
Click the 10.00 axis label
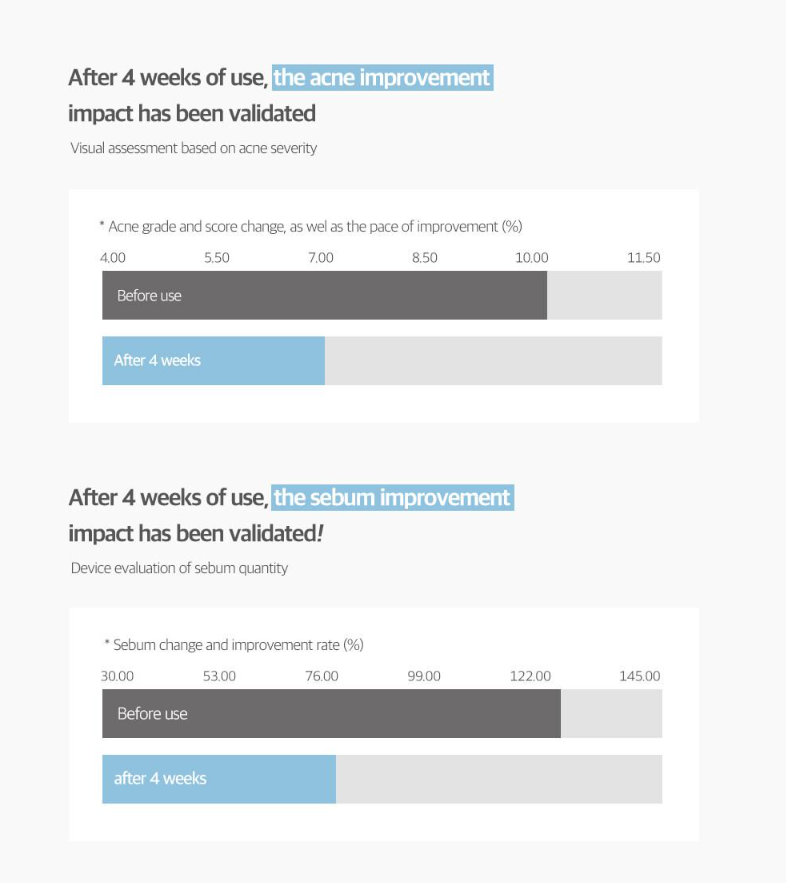[x=532, y=258]
